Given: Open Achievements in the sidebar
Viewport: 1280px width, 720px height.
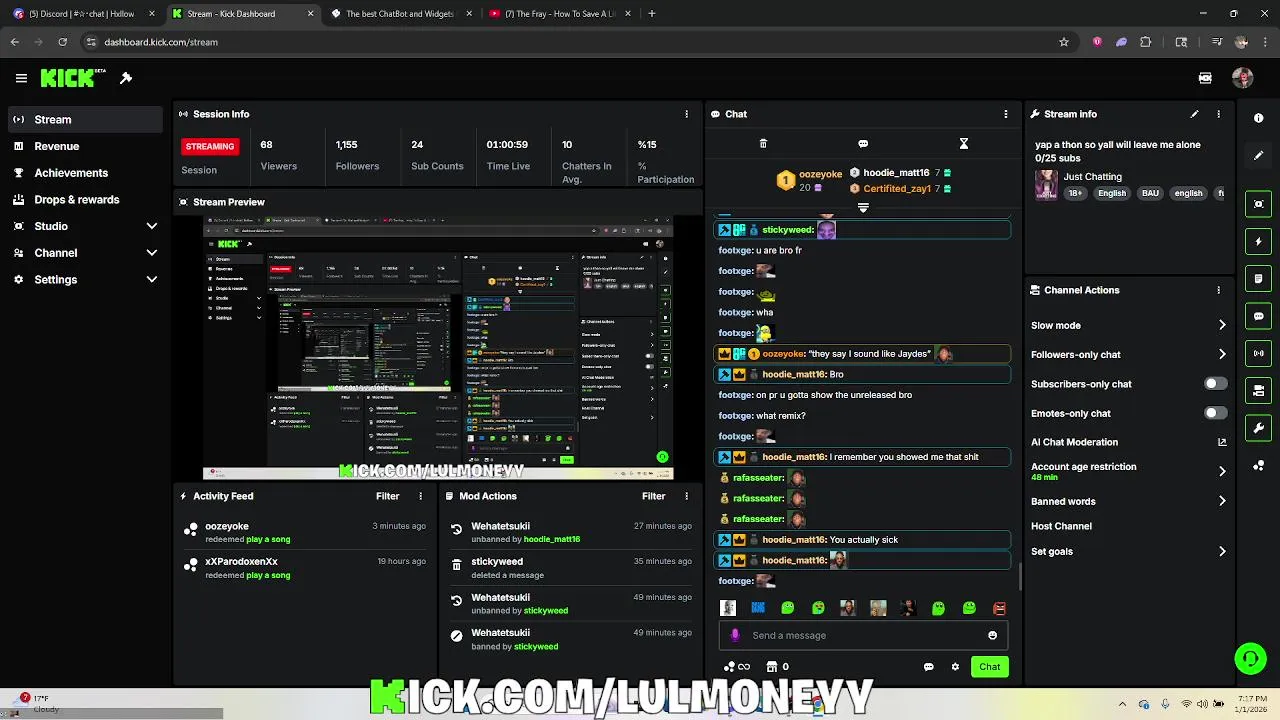Looking at the screenshot, I should tap(85, 173).
